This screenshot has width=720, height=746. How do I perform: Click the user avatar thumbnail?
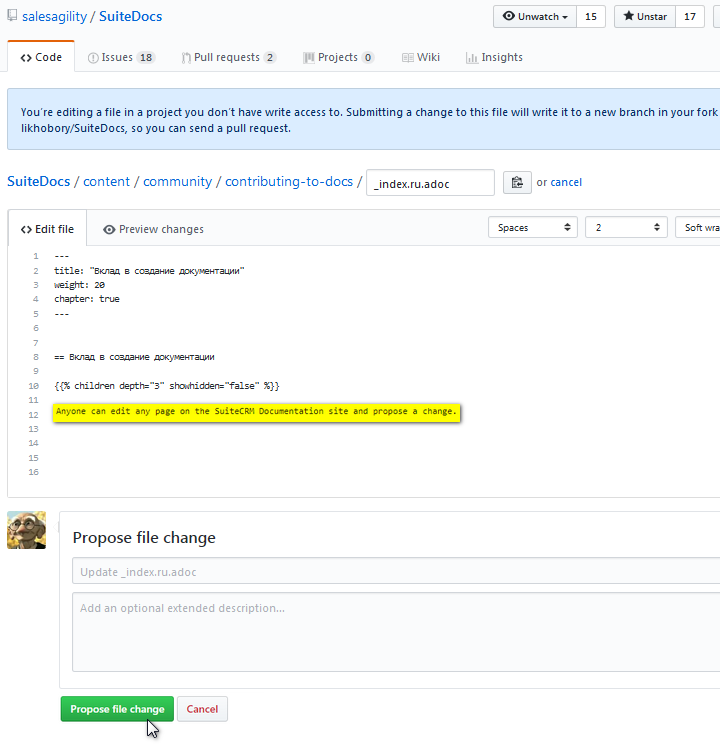(x=26, y=530)
